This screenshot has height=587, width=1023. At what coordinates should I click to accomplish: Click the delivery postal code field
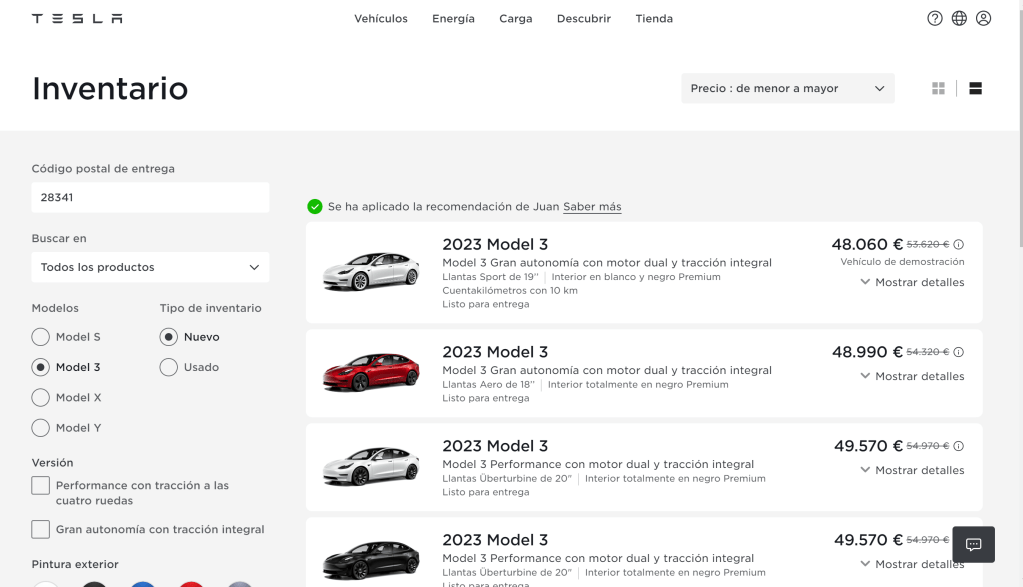coord(150,197)
